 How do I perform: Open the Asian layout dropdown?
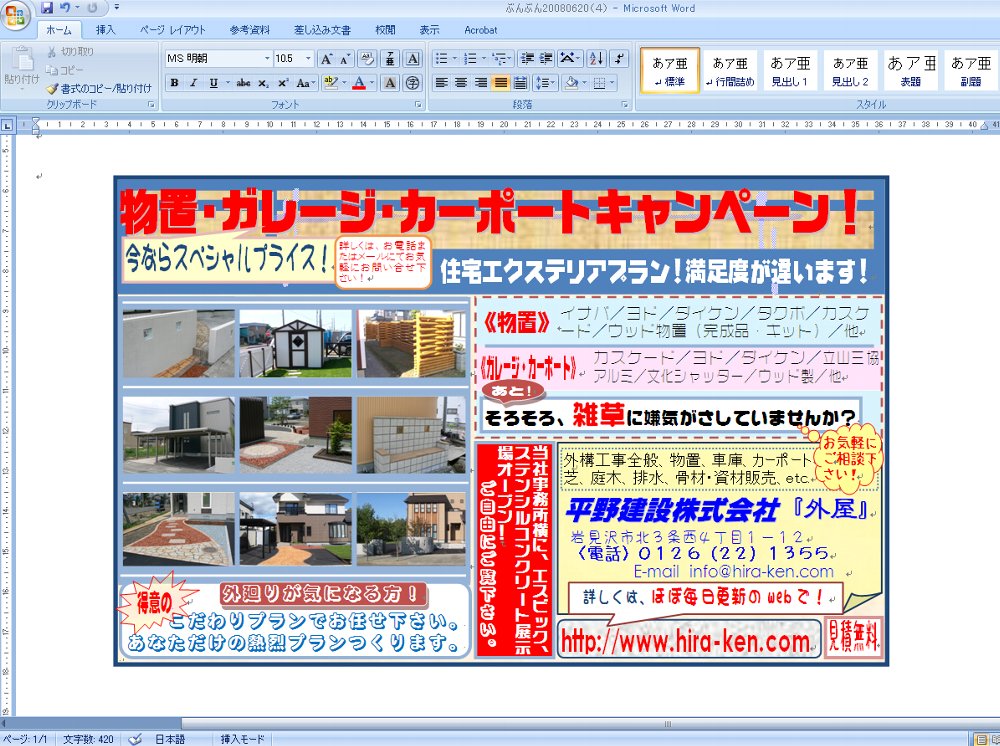tap(570, 59)
